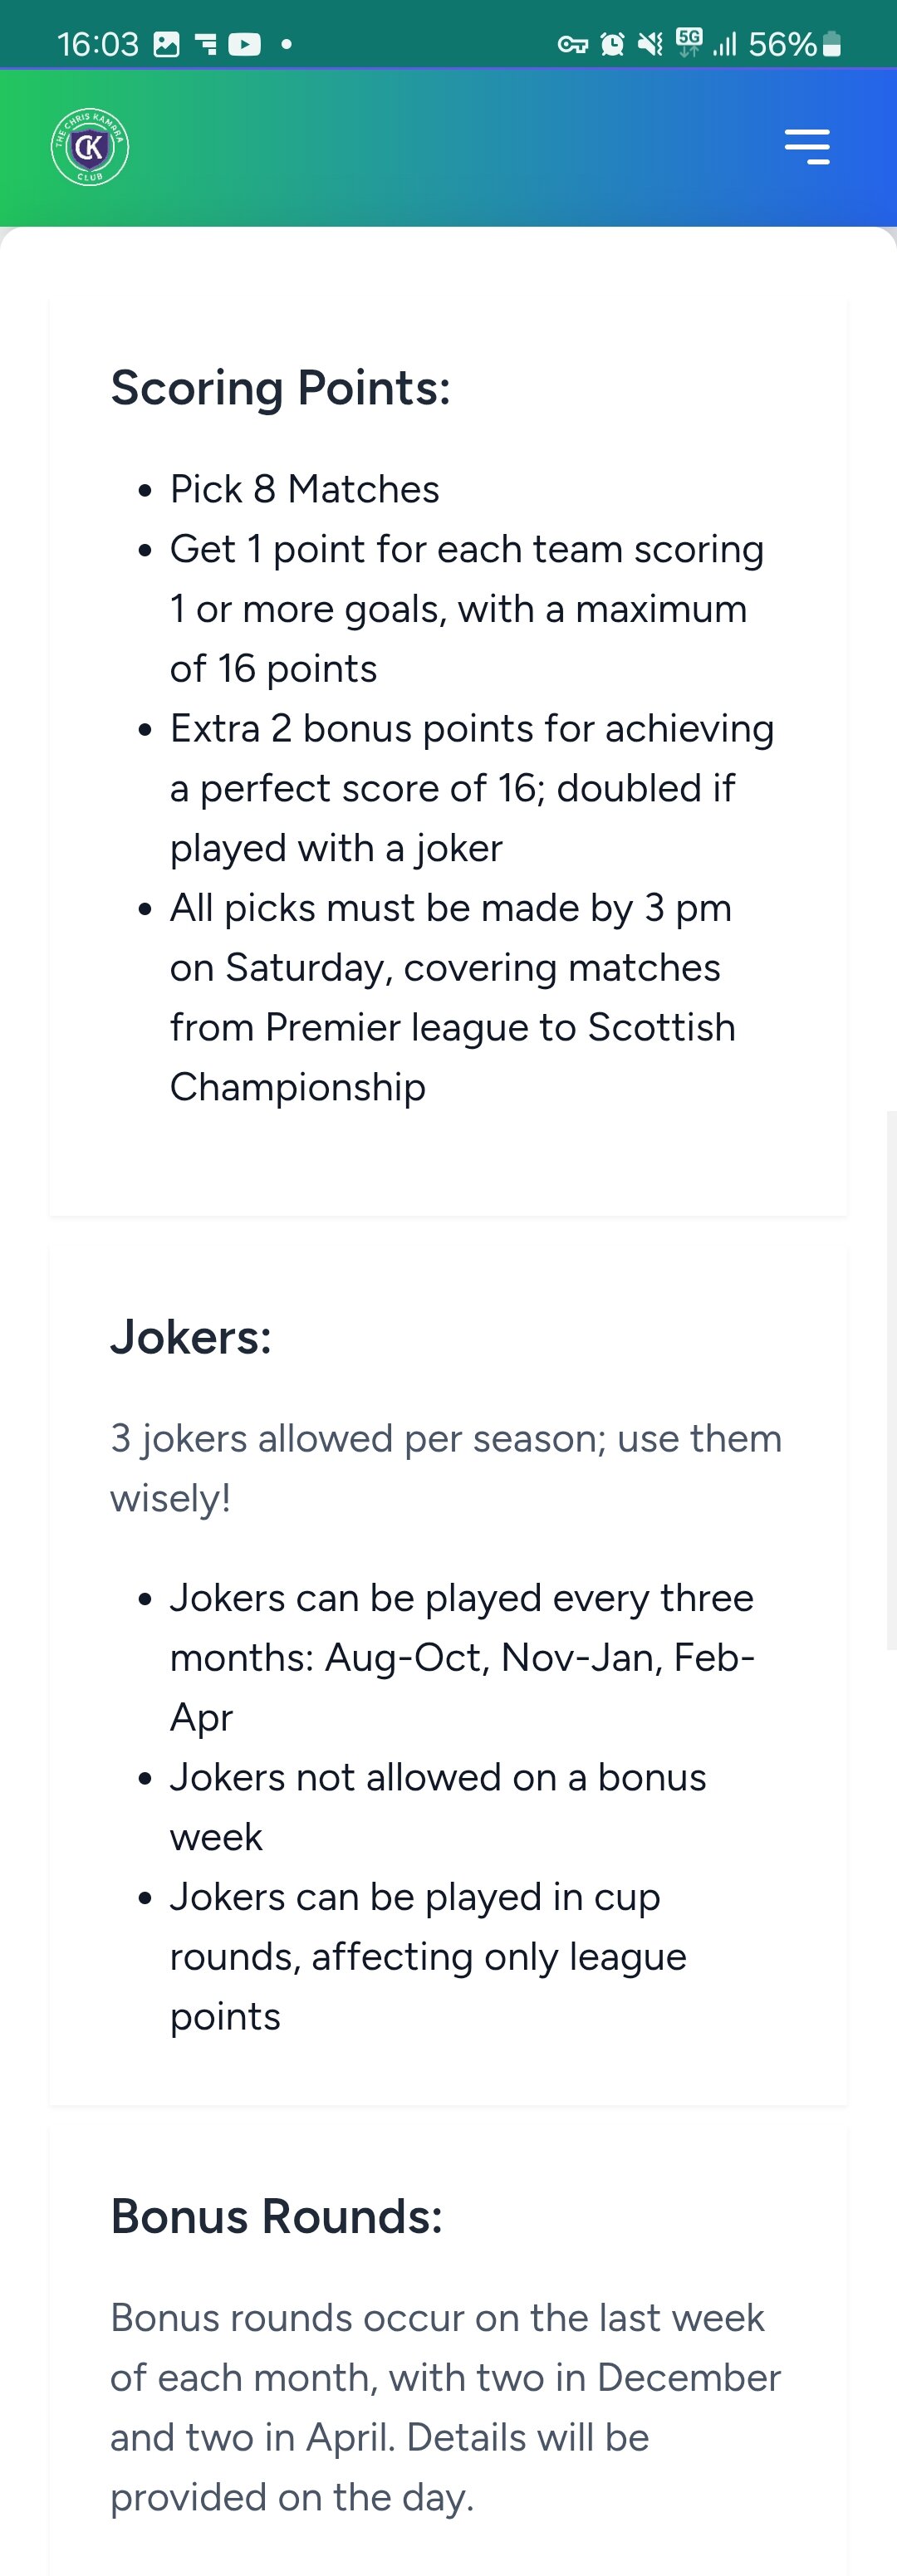
Task: Tap the 56% battery percentage text
Action: [782, 44]
